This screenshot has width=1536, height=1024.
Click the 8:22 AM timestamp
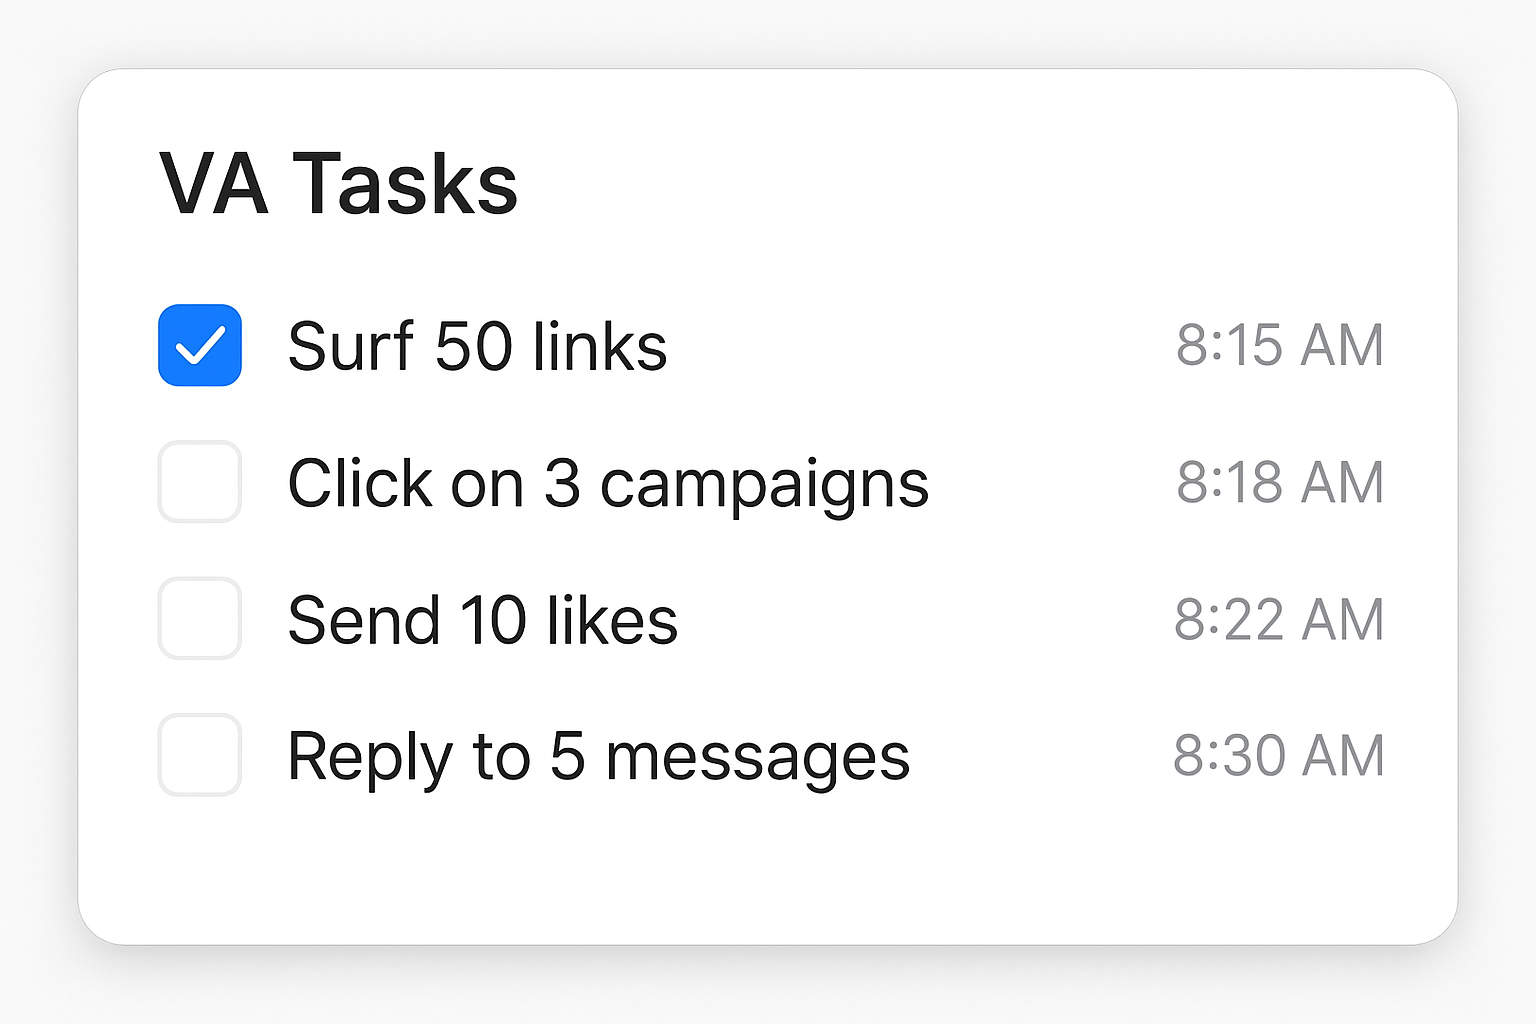click(x=1279, y=620)
